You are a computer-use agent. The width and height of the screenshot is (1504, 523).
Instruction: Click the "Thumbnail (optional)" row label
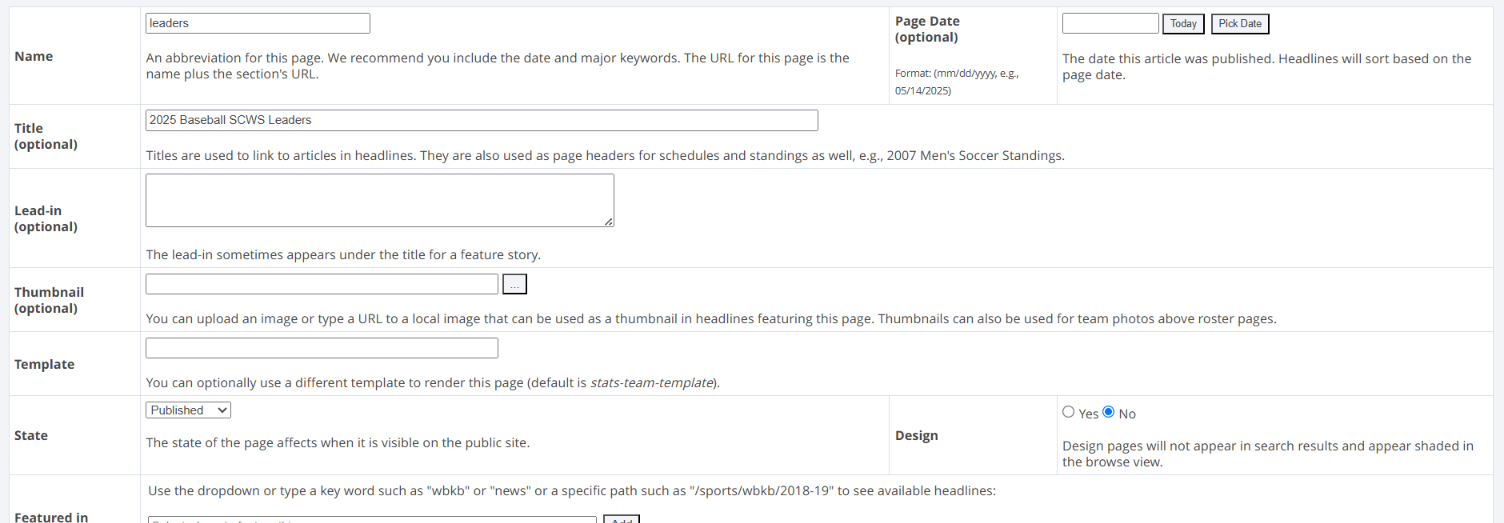(x=49, y=300)
